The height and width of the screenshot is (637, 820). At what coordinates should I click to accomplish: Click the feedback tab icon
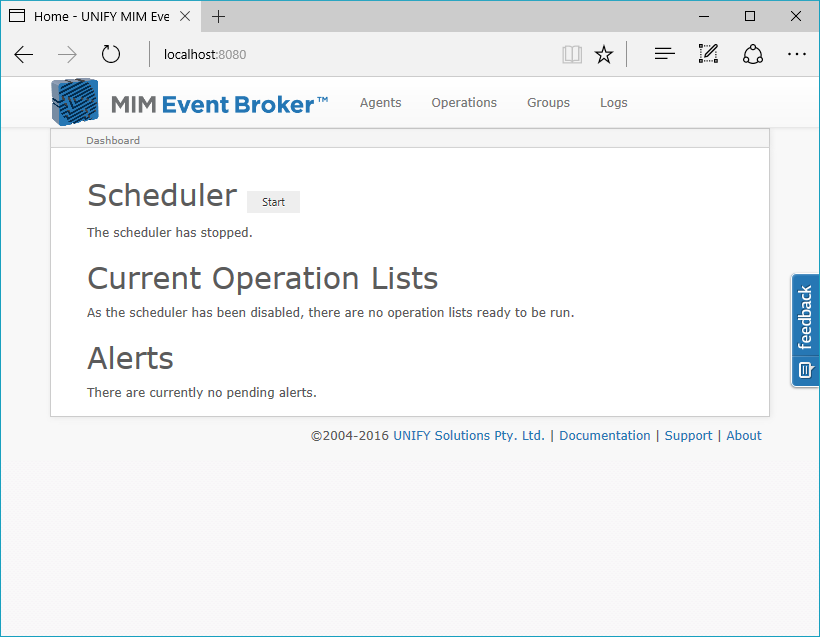pyautogui.click(x=805, y=370)
